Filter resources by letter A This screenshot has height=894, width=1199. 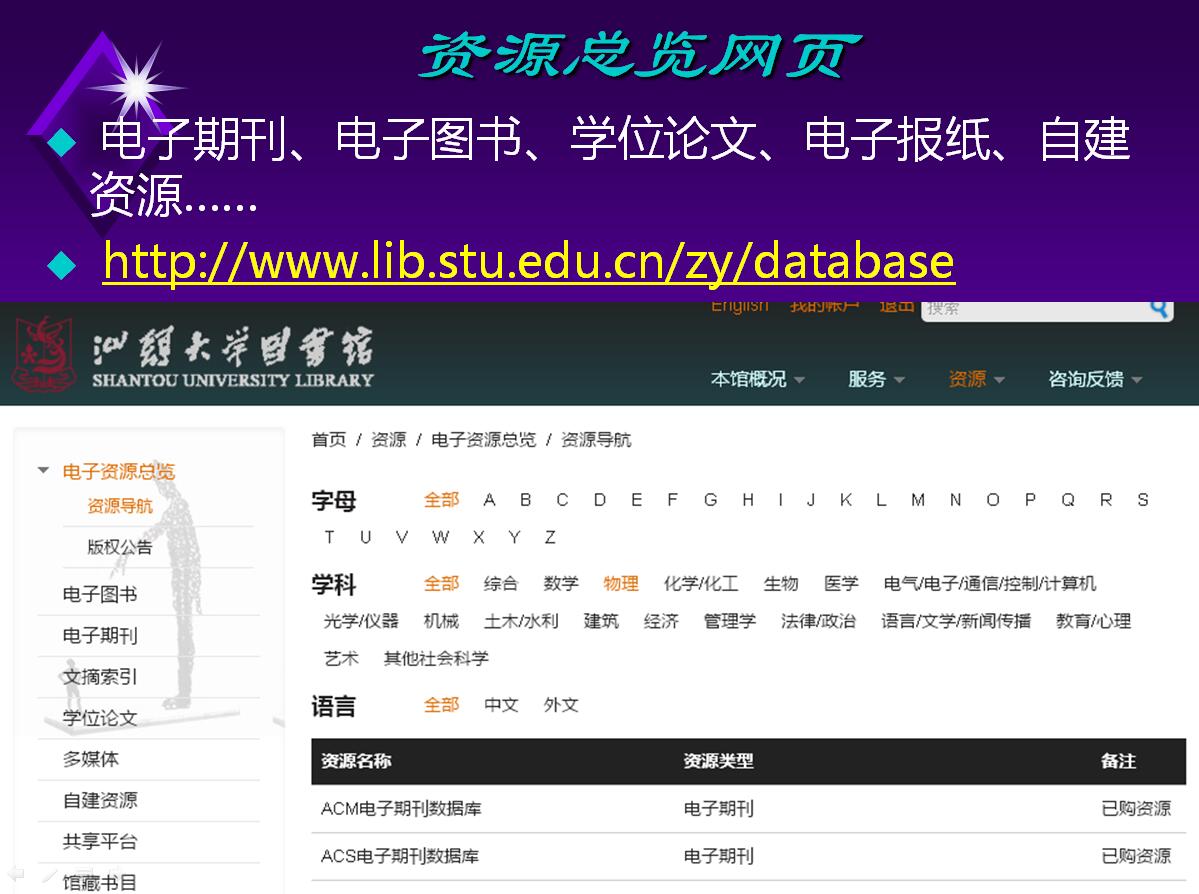point(489,500)
